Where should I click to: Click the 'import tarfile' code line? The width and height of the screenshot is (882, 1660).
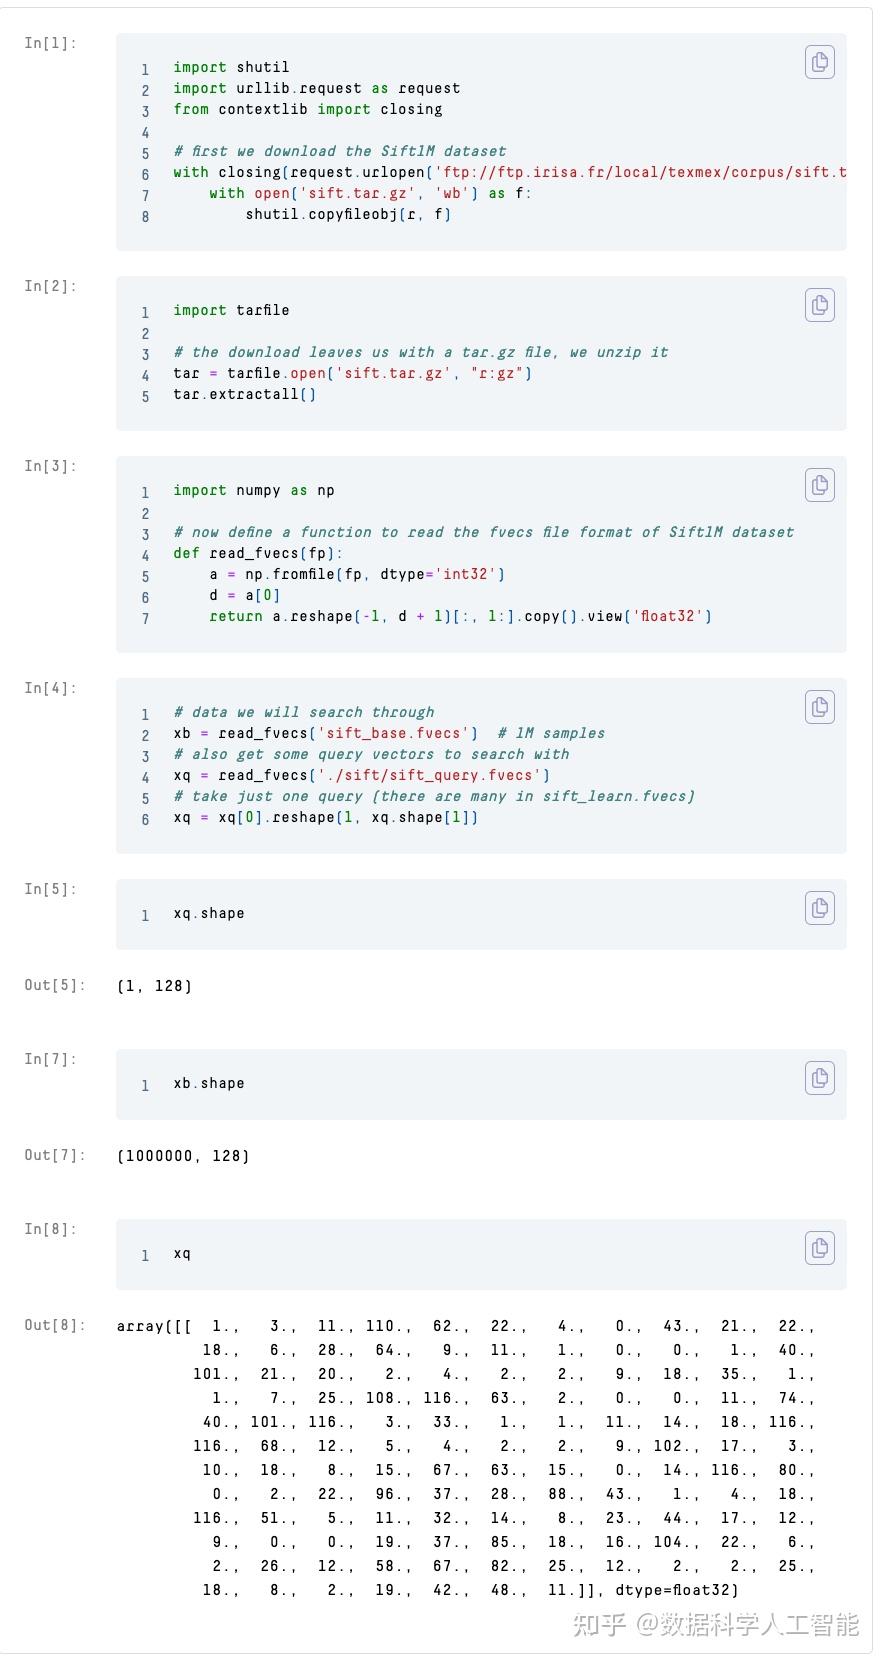231,310
